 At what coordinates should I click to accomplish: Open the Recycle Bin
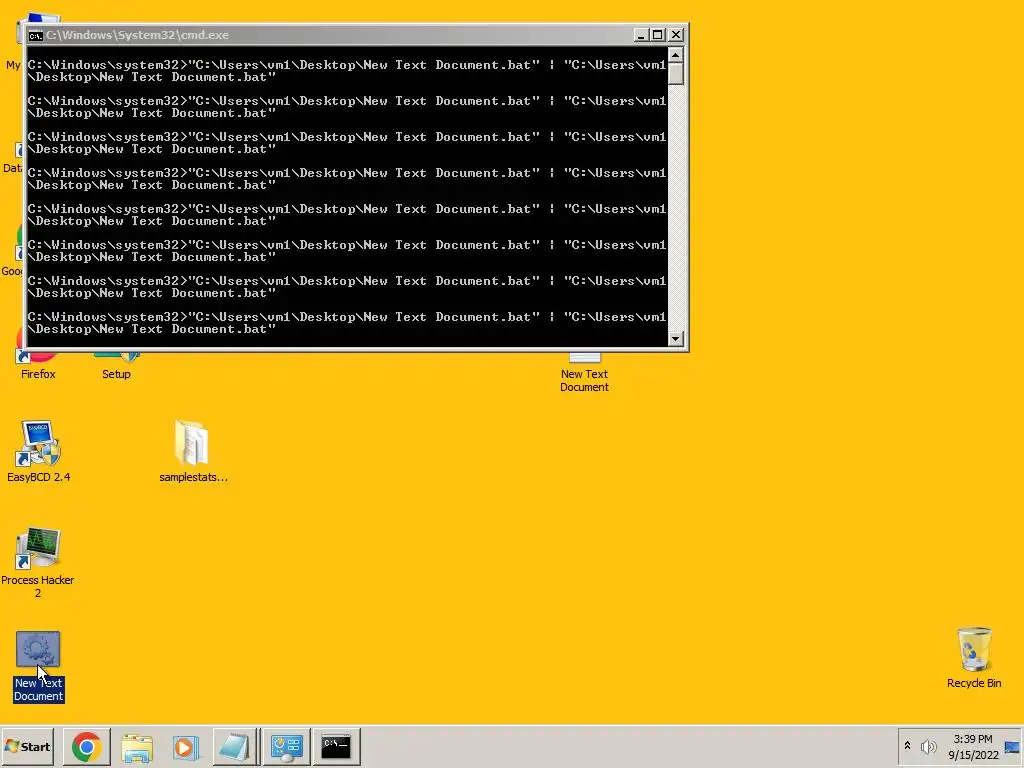(974, 658)
